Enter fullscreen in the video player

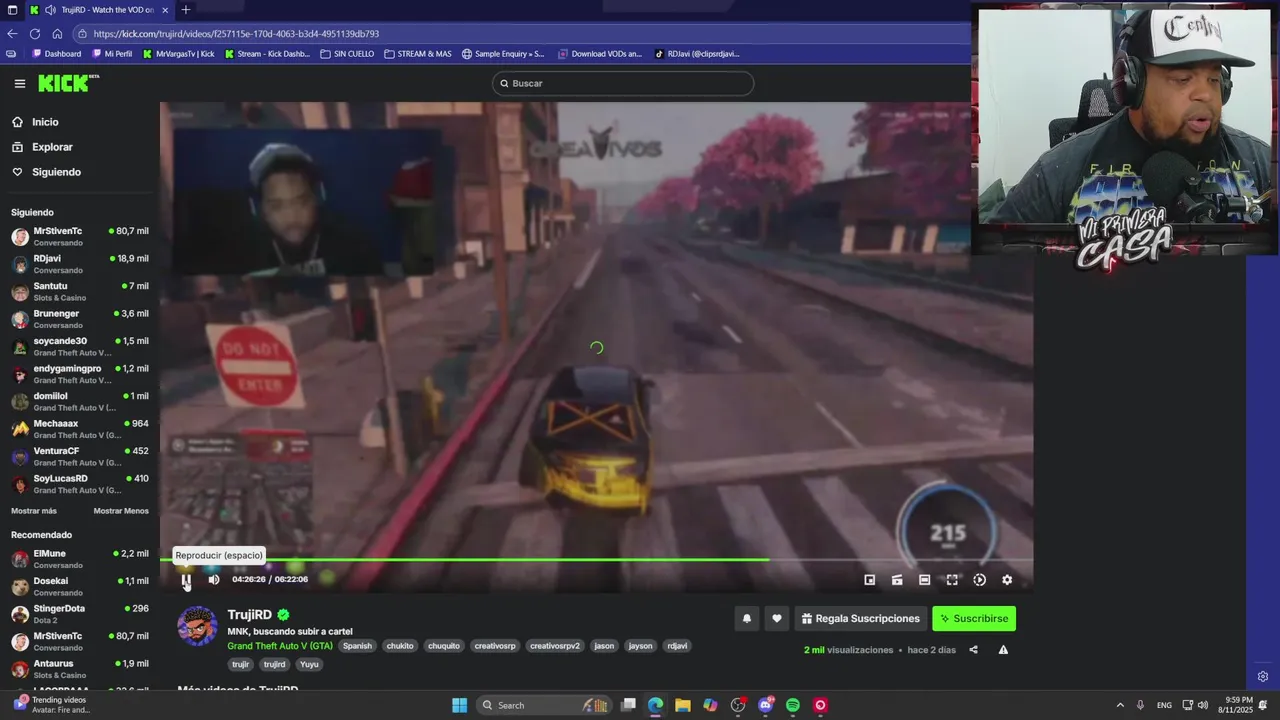[x=952, y=580]
